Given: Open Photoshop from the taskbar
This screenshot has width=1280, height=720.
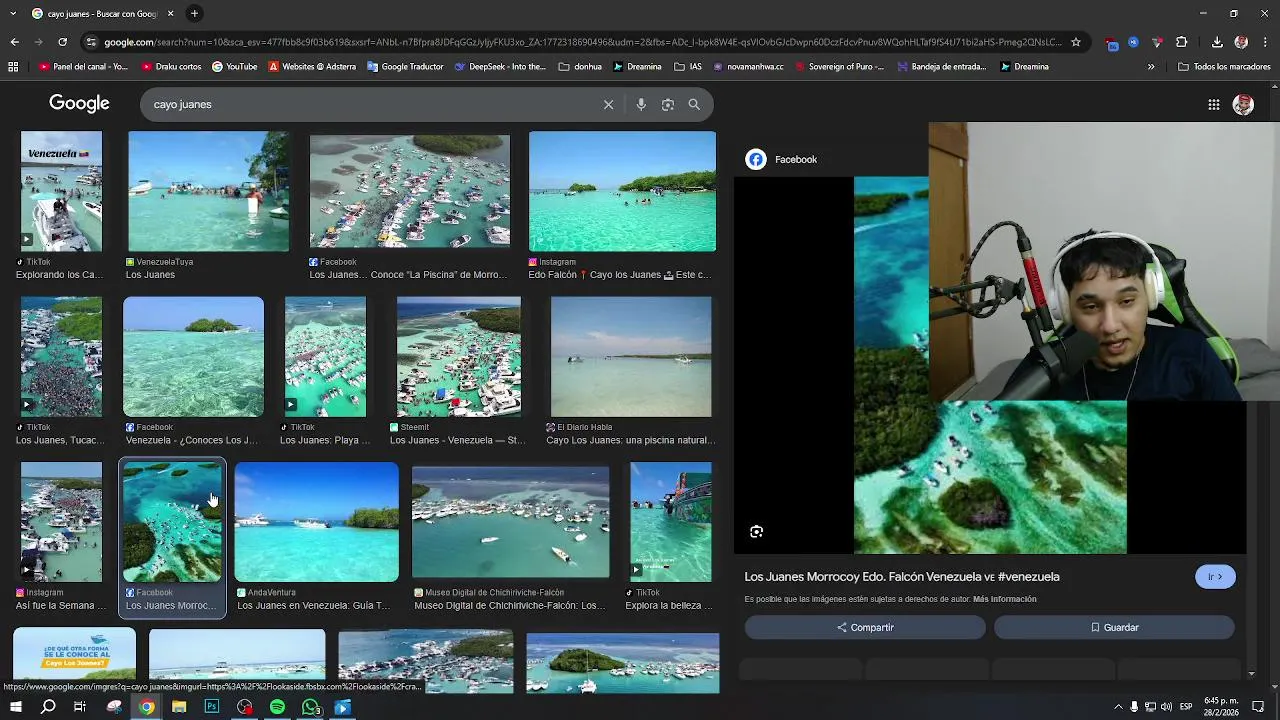Looking at the screenshot, I should [212, 707].
